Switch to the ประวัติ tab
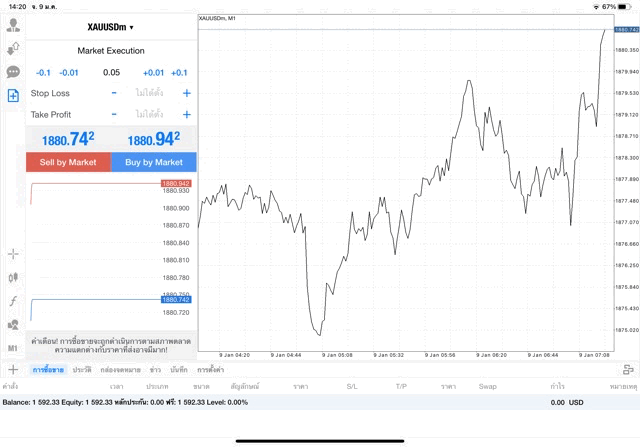640x447 pixels. tap(82, 370)
